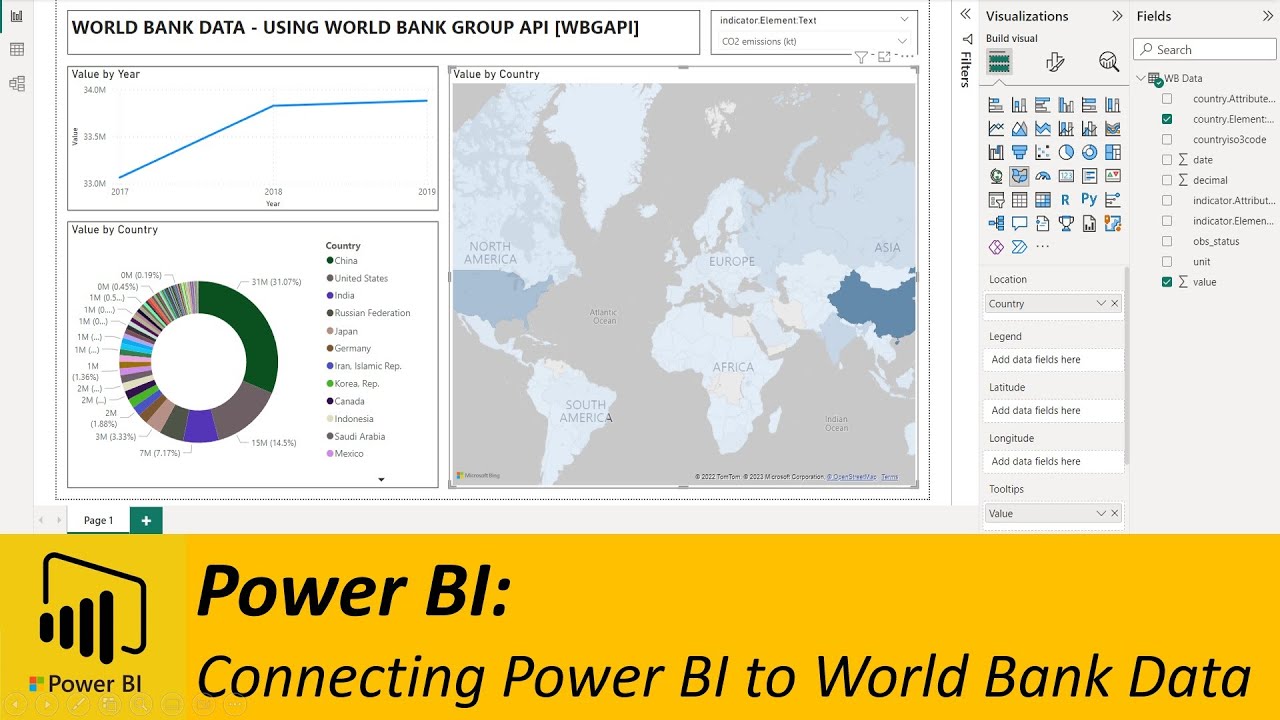Open Country field dropdown in Location well
Screen dimensions: 1280x720
[1101, 304]
